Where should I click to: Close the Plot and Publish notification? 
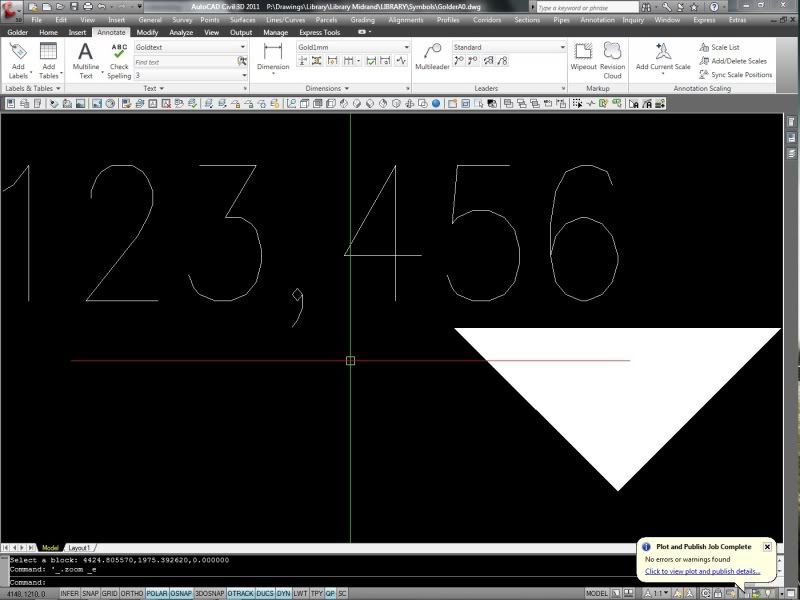767,546
